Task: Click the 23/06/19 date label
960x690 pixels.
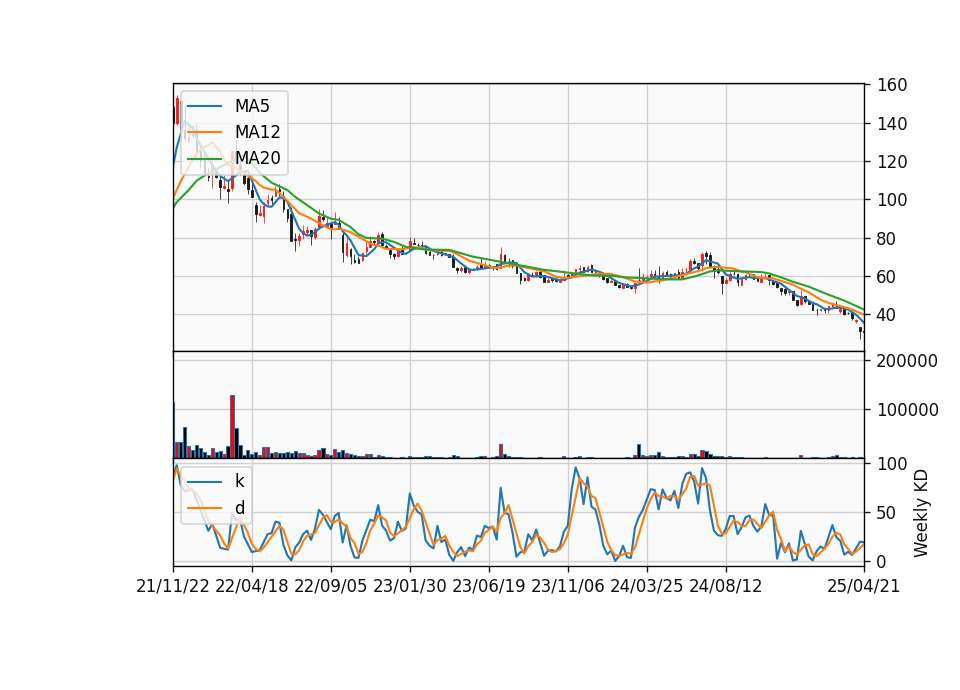Action: point(489,586)
